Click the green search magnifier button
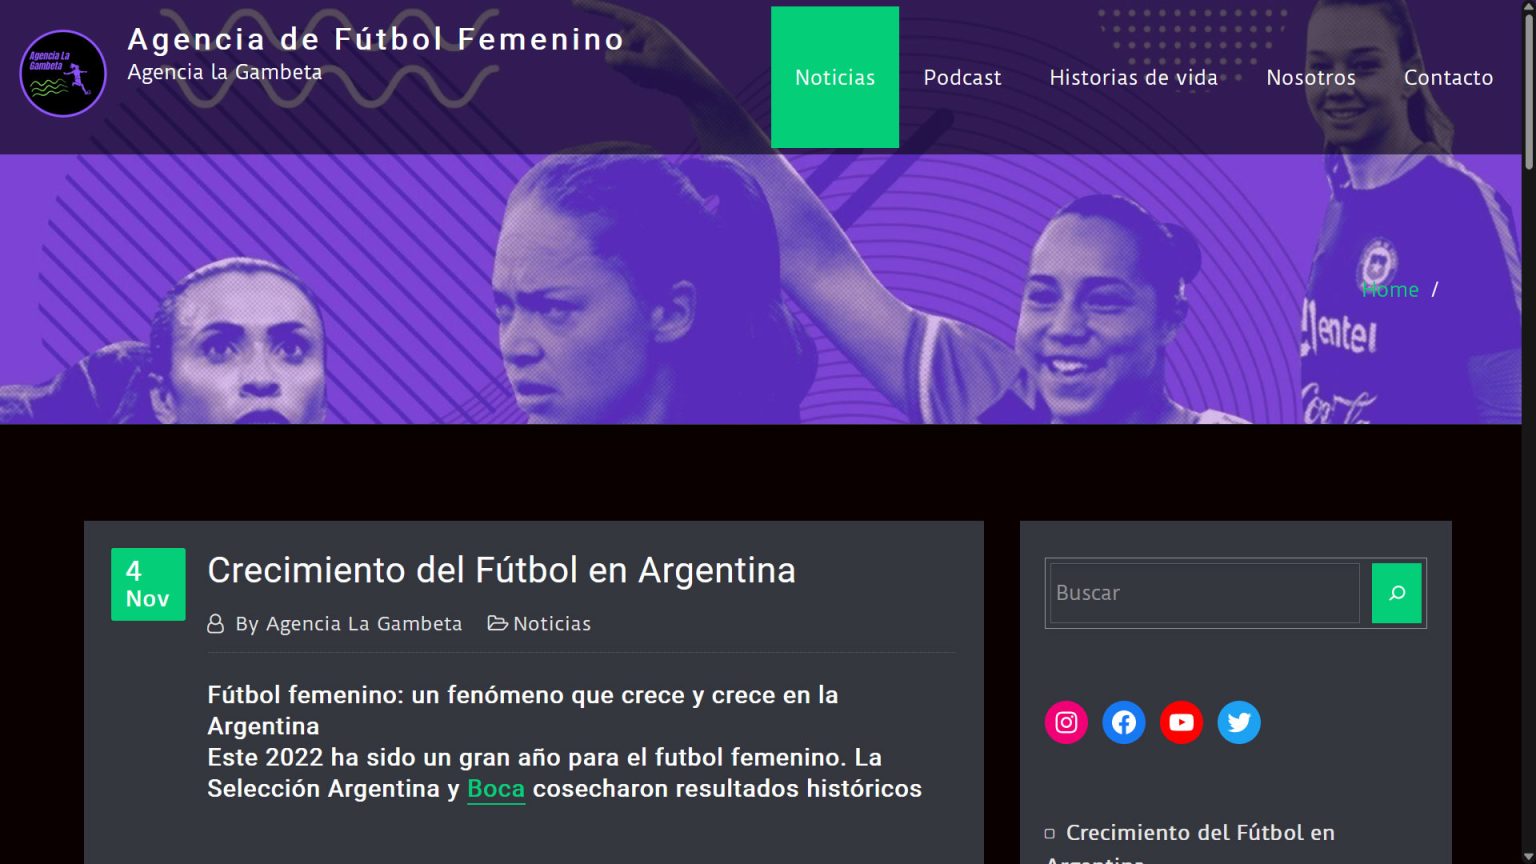Image resolution: width=1536 pixels, height=864 pixels. [x=1396, y=593]
